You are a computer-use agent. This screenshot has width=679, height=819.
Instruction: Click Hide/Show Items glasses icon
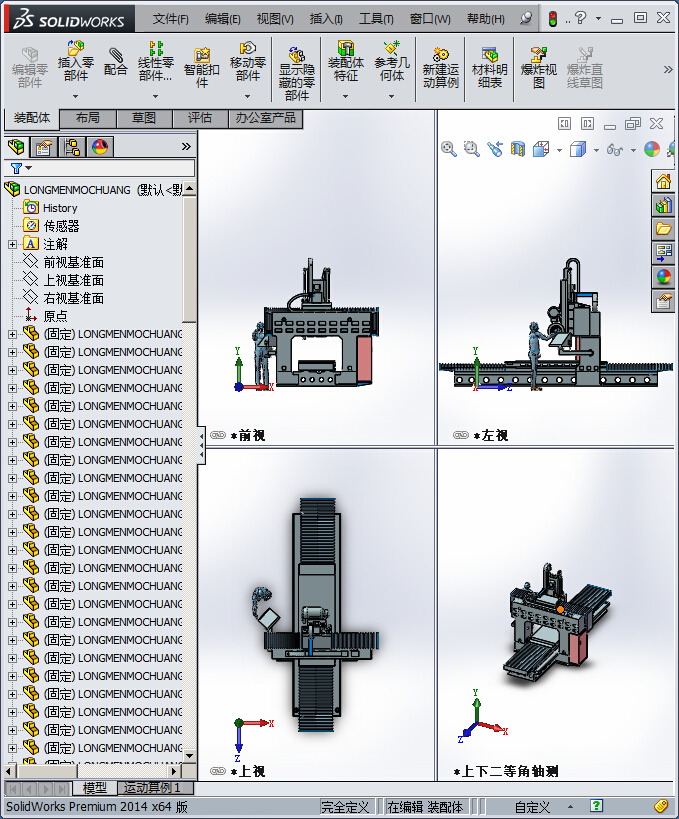point(615,150)
